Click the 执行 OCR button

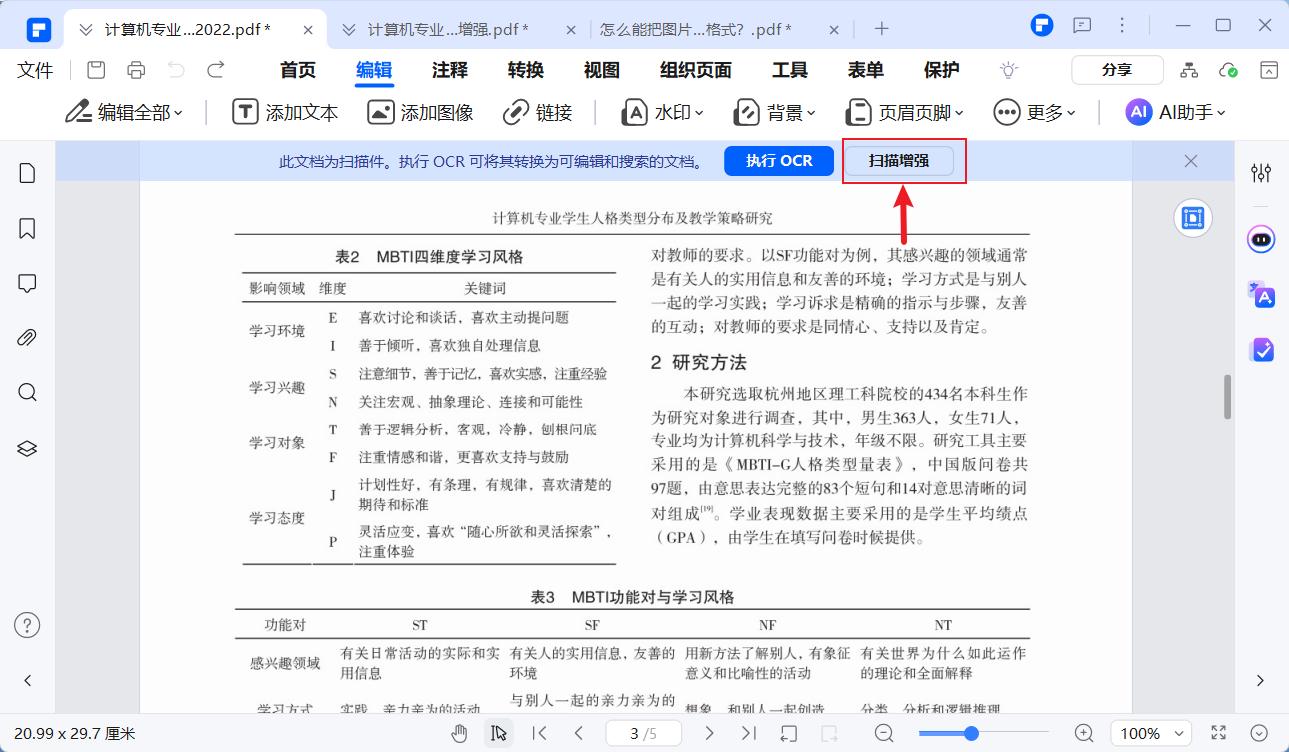point(779,161)
